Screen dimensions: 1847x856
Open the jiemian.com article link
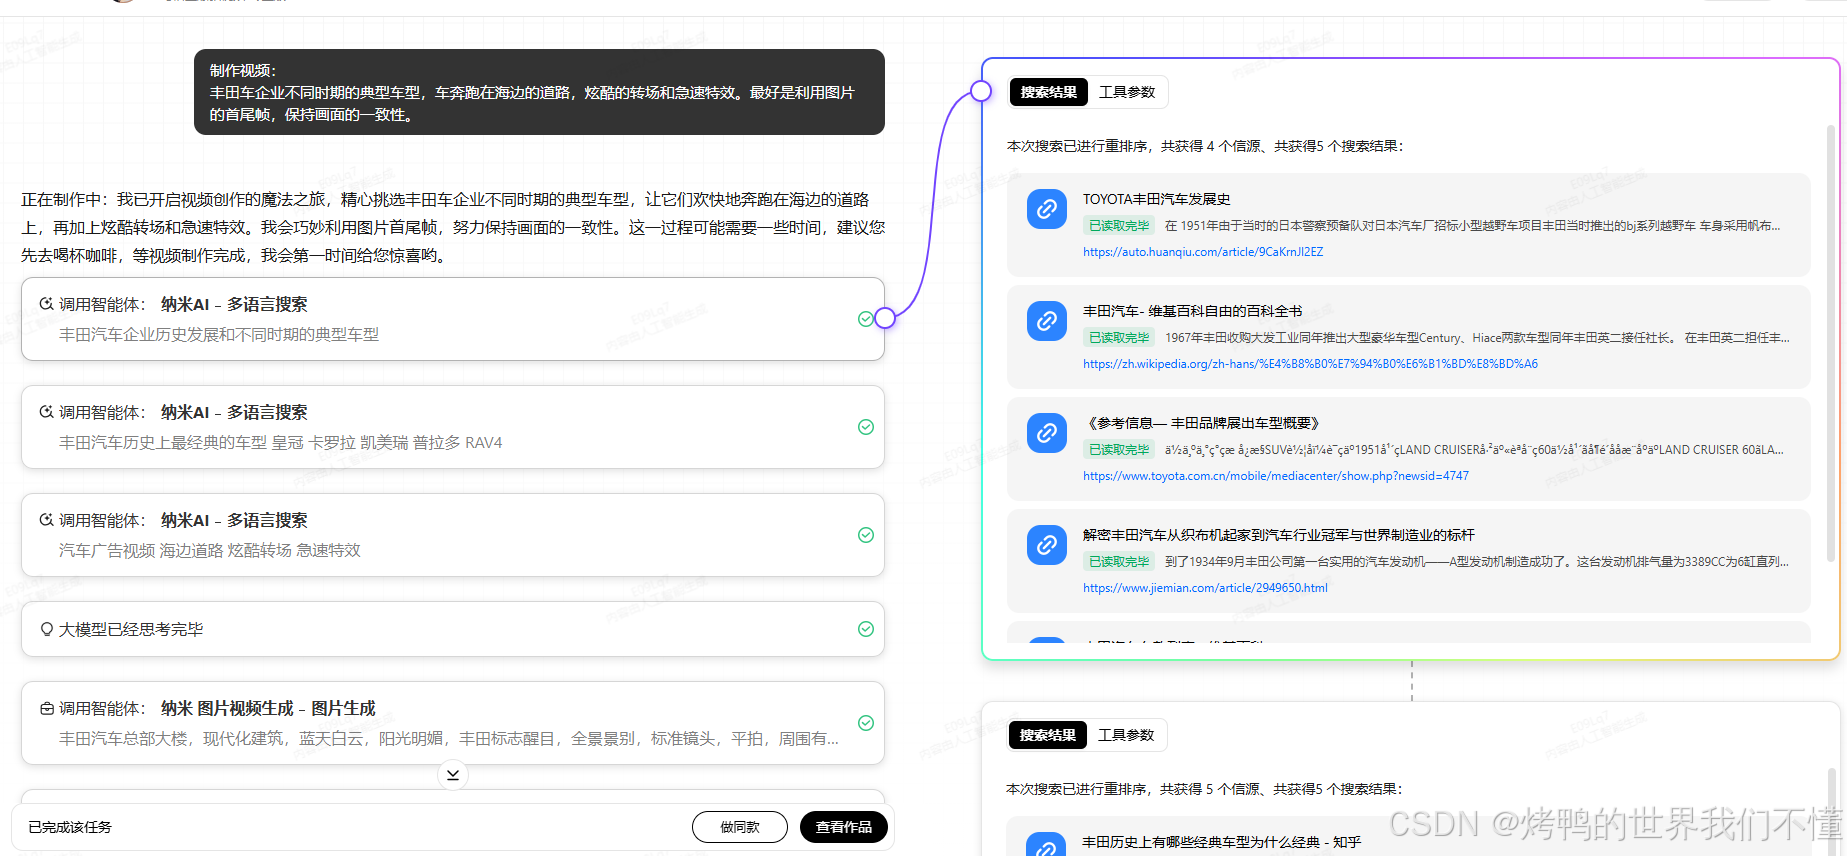tap(1205, 588)
